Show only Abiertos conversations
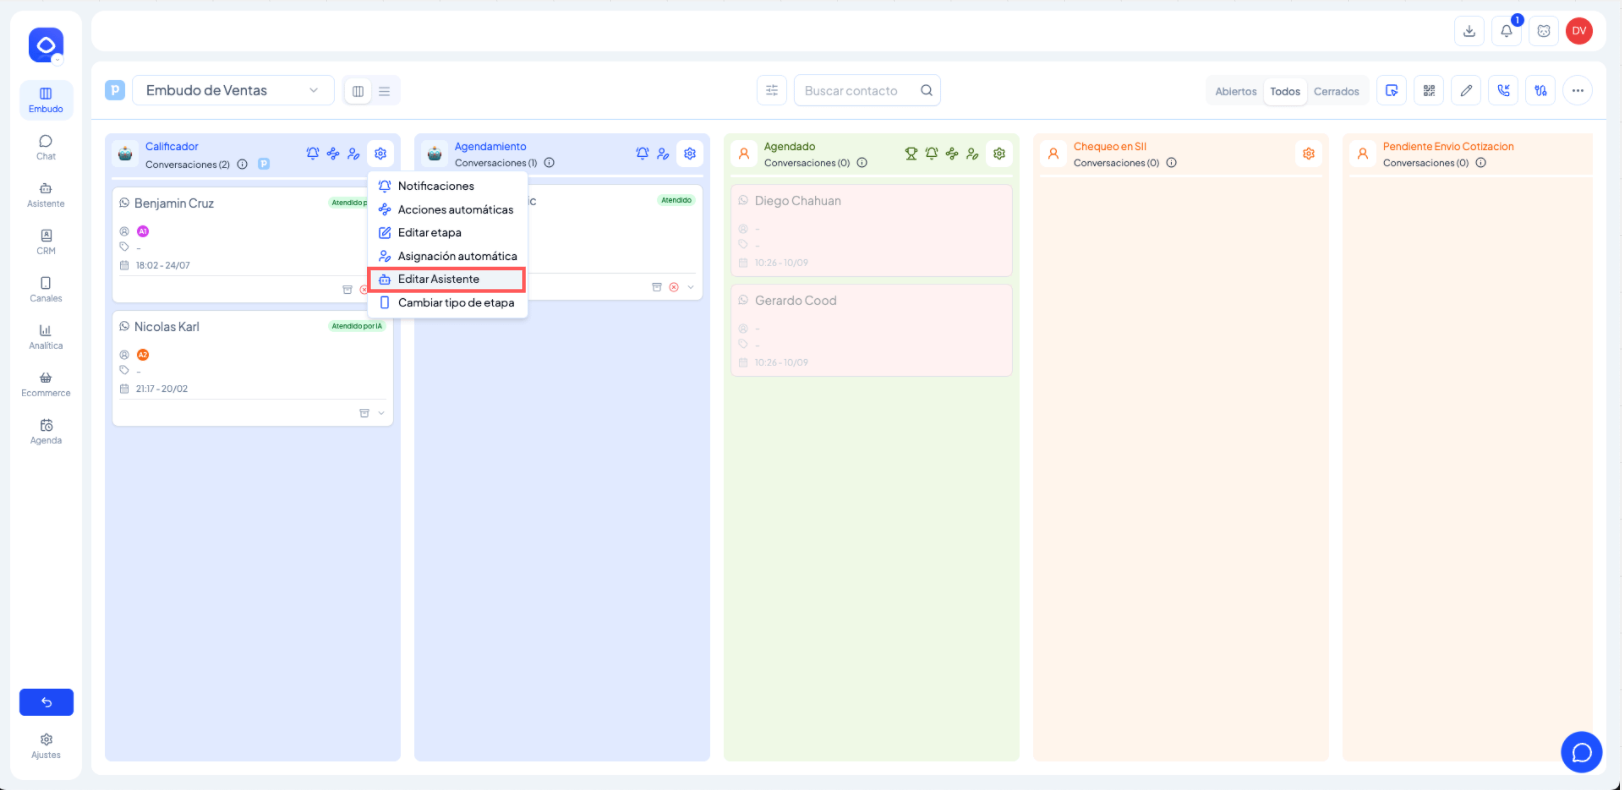The height and width of the screenshot is (790, 1622). 1235,92
